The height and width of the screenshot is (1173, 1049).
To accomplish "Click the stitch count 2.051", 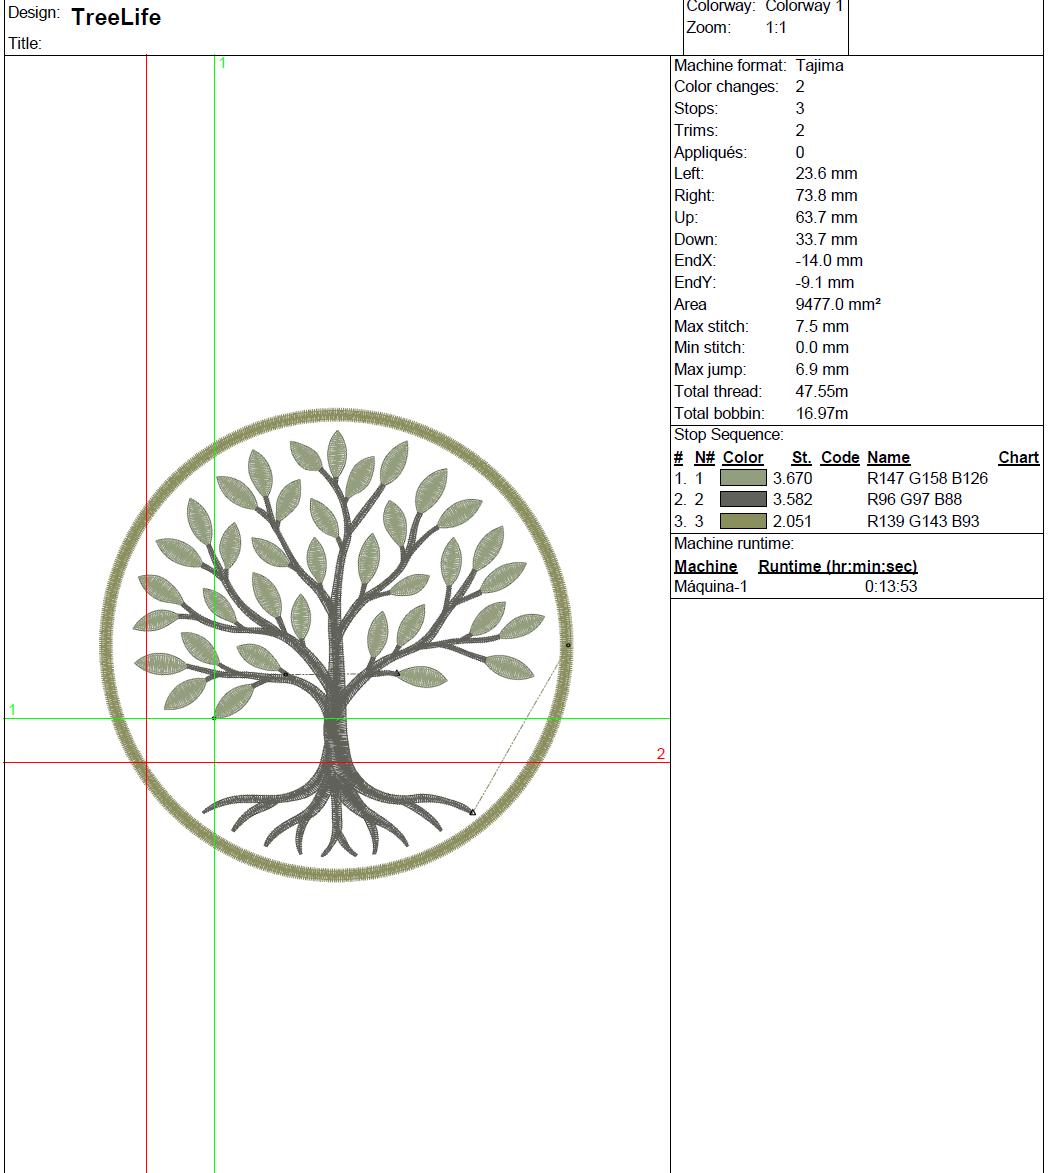I will click(792, 521).
